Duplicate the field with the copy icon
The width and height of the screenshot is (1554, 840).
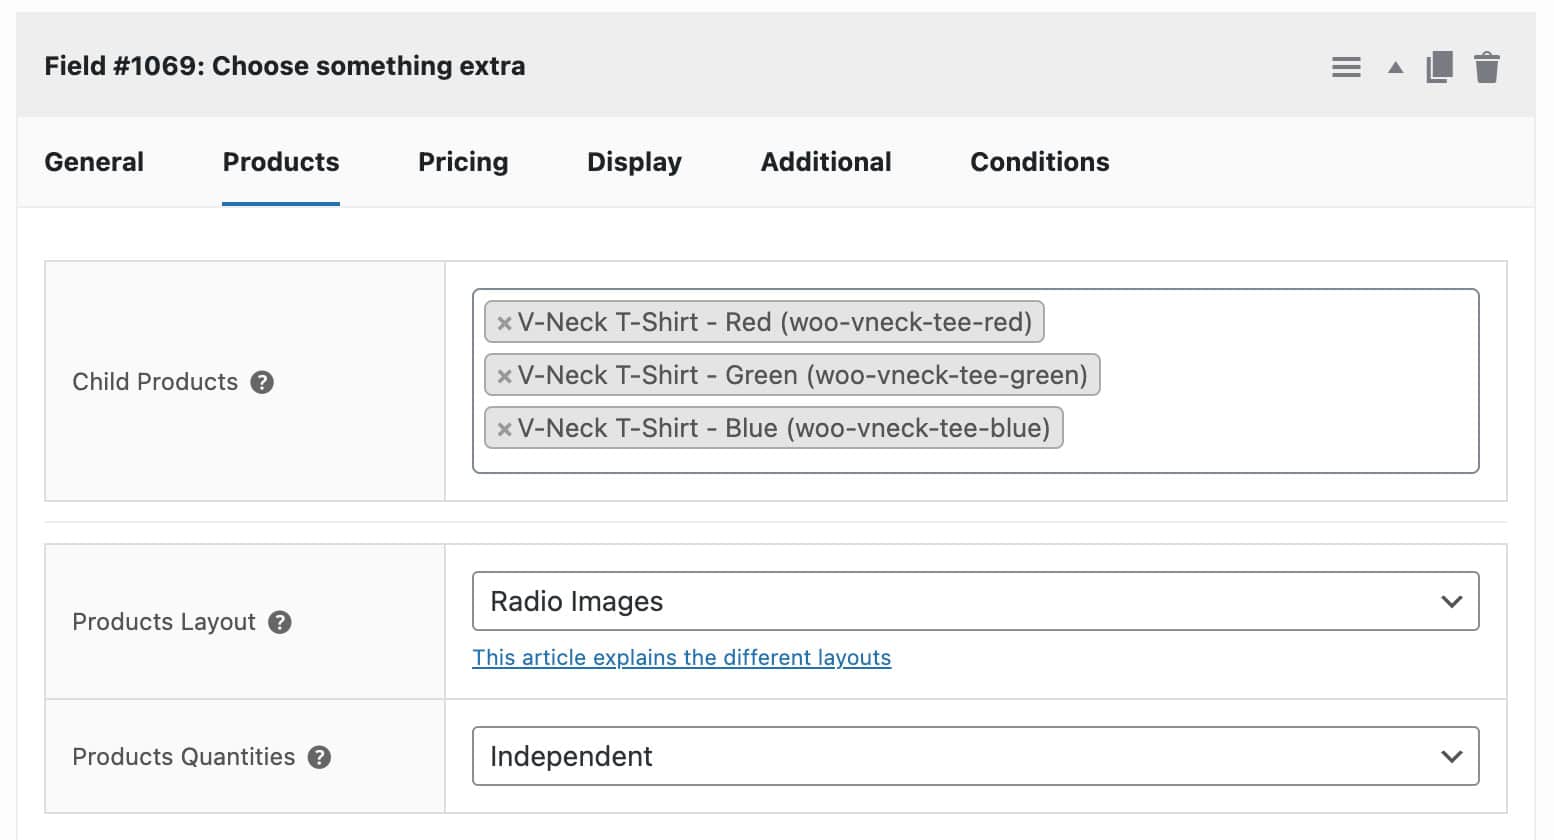pos(1440,66)
